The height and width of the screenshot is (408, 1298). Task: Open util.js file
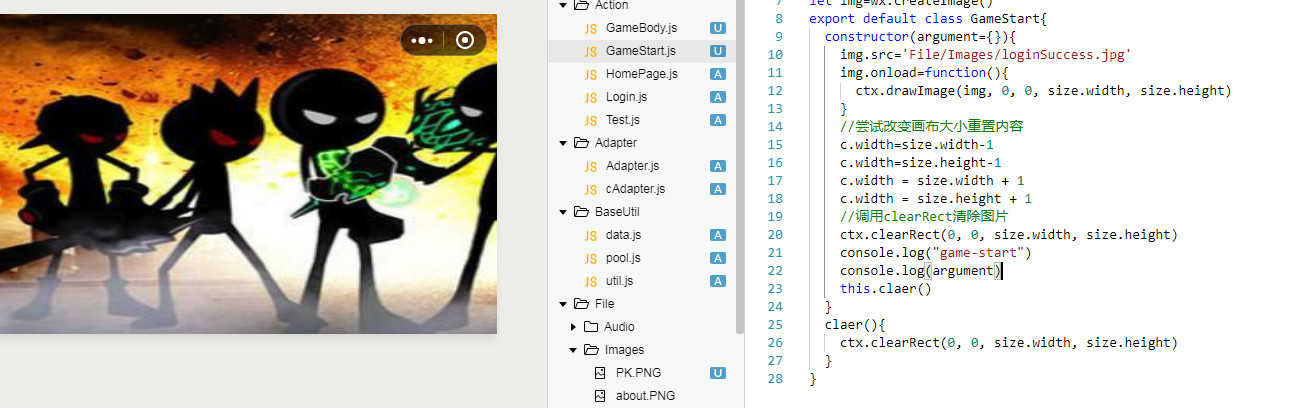(620, 281)
